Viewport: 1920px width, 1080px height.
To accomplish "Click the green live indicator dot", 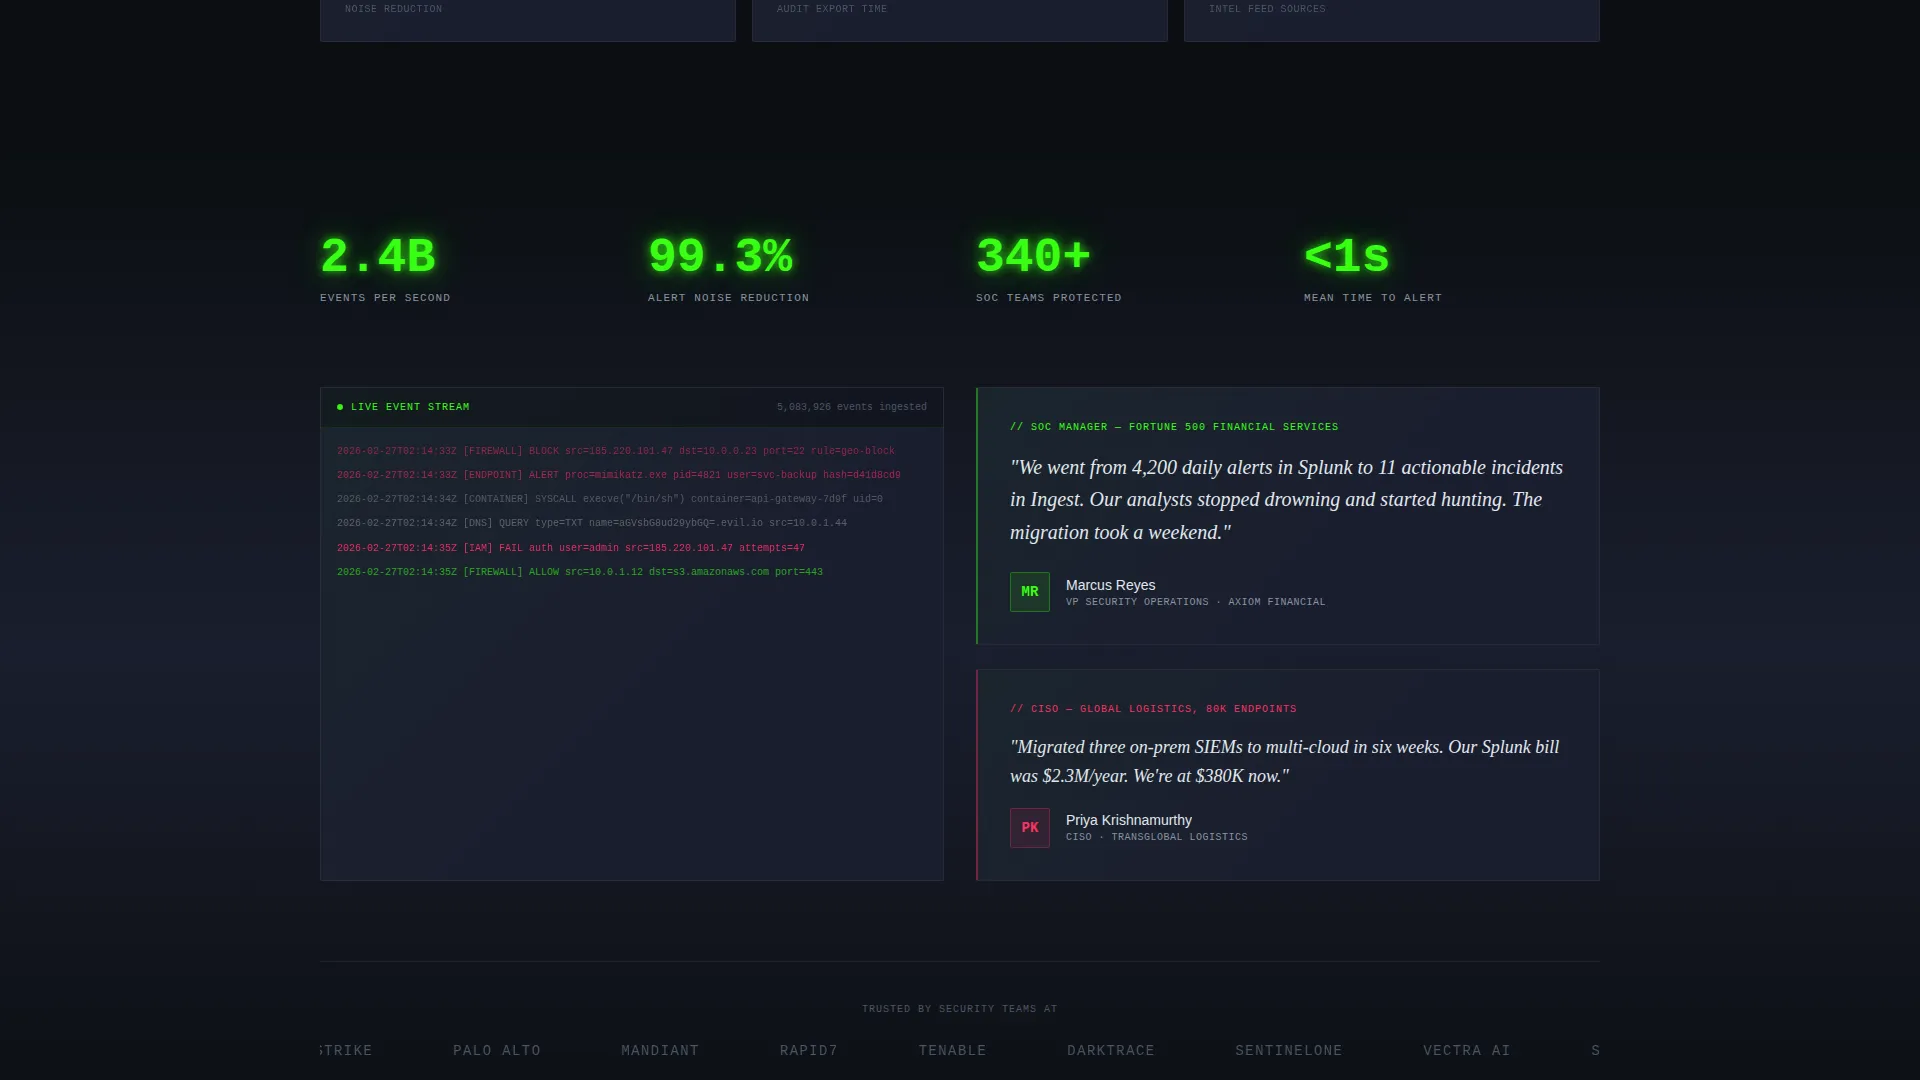I will click(x=340, y=407).
